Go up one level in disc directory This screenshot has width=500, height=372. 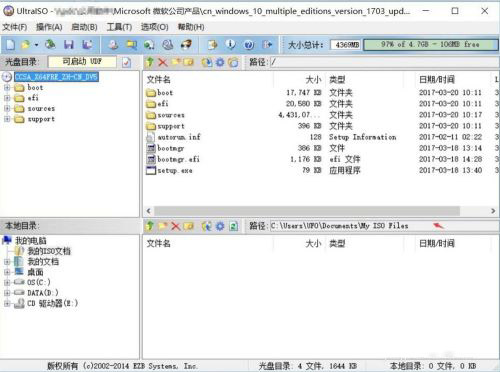150,62
